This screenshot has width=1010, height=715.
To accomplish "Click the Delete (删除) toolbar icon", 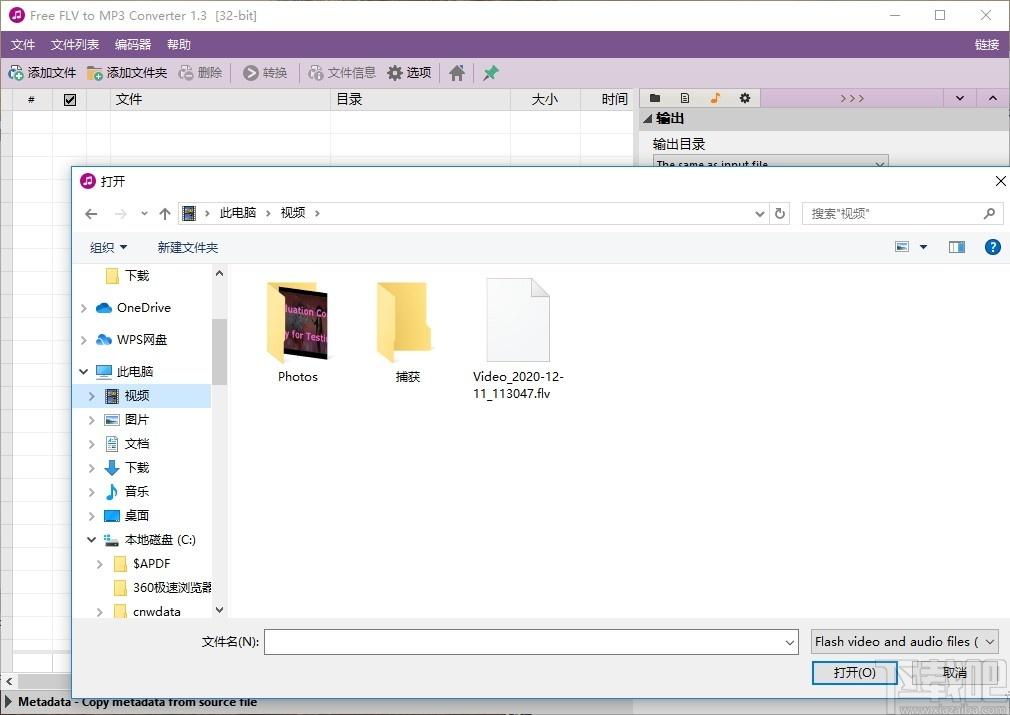I will point(186,73).
